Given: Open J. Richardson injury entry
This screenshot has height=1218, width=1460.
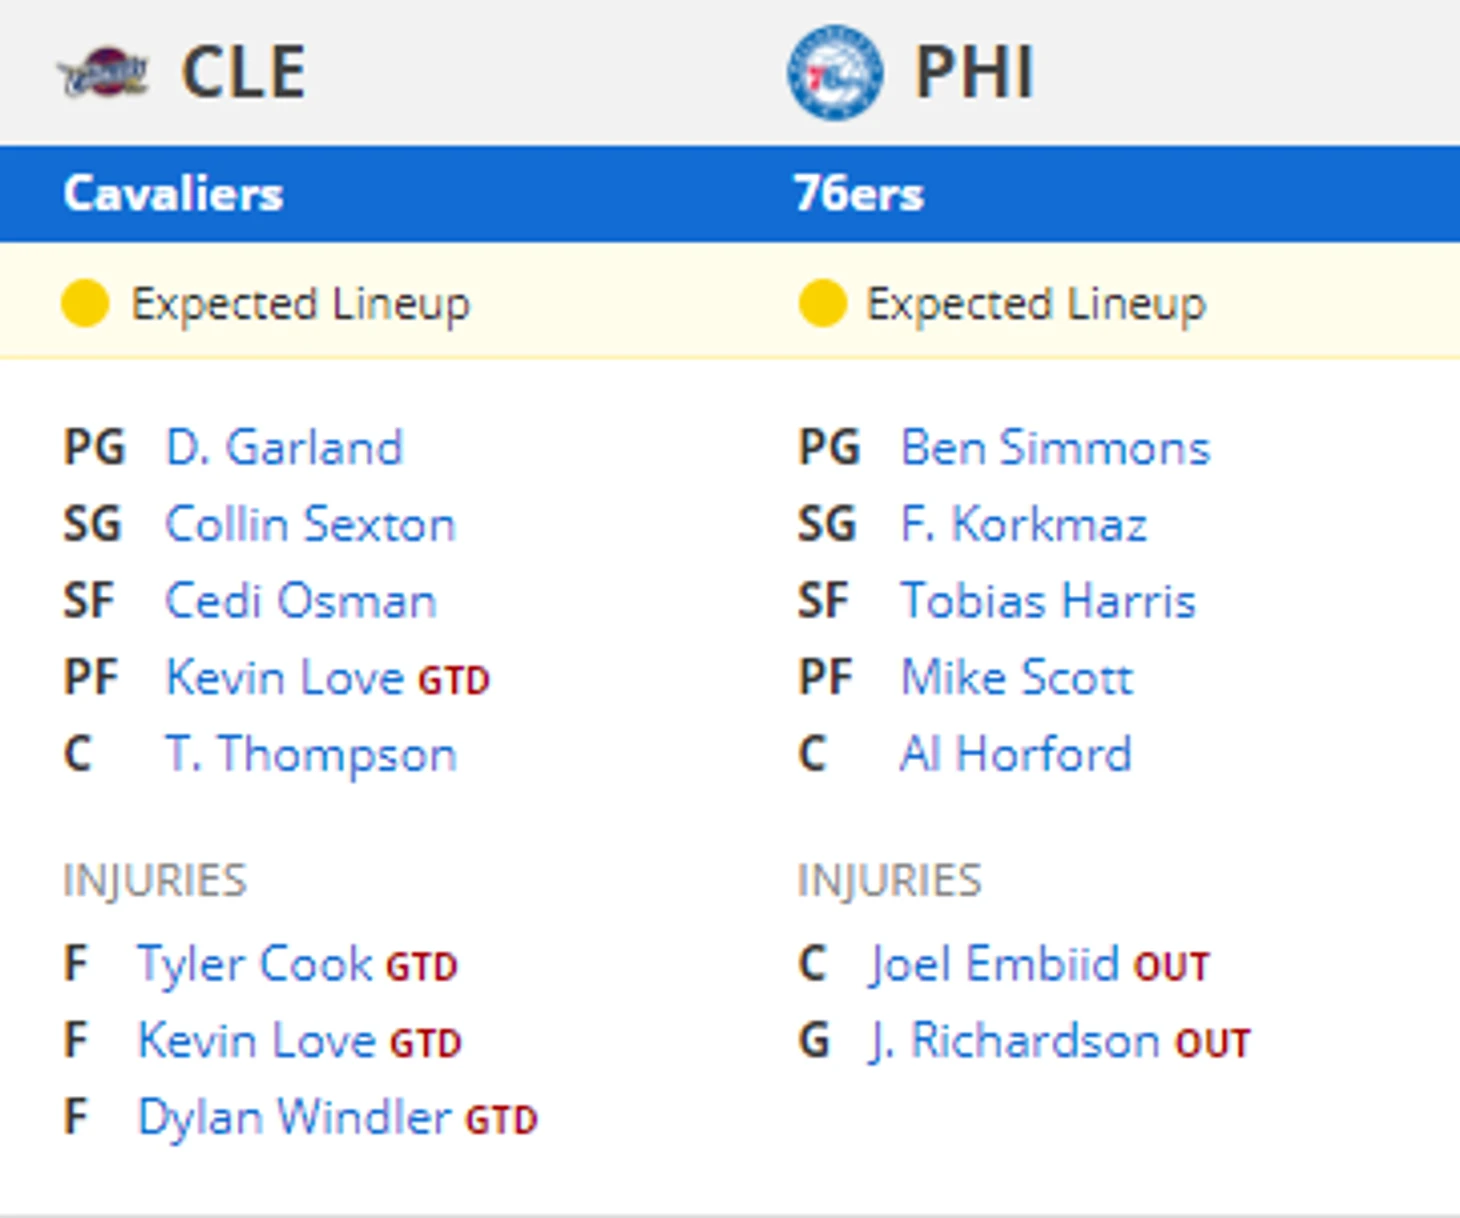Looking at the screenshot, I should (x=1015, y=1041).
